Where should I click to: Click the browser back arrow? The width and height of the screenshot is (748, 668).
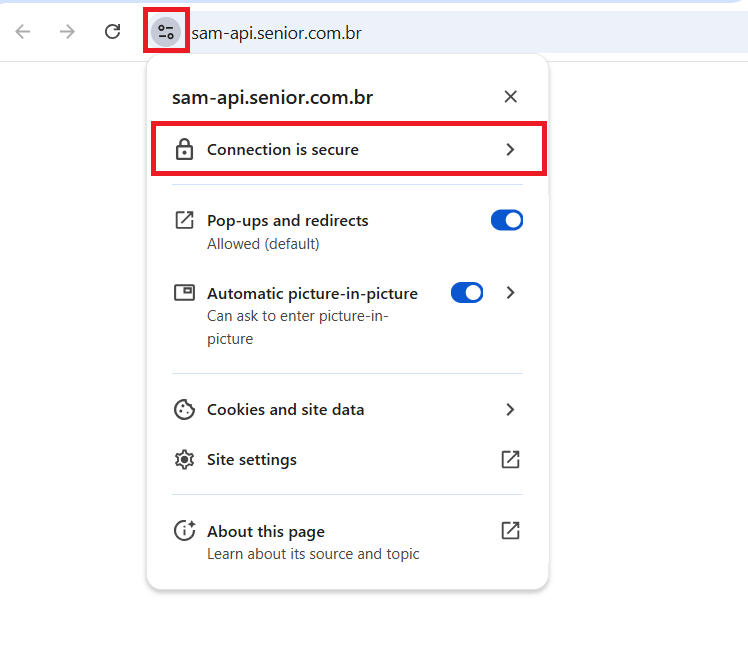click(23, 32)
